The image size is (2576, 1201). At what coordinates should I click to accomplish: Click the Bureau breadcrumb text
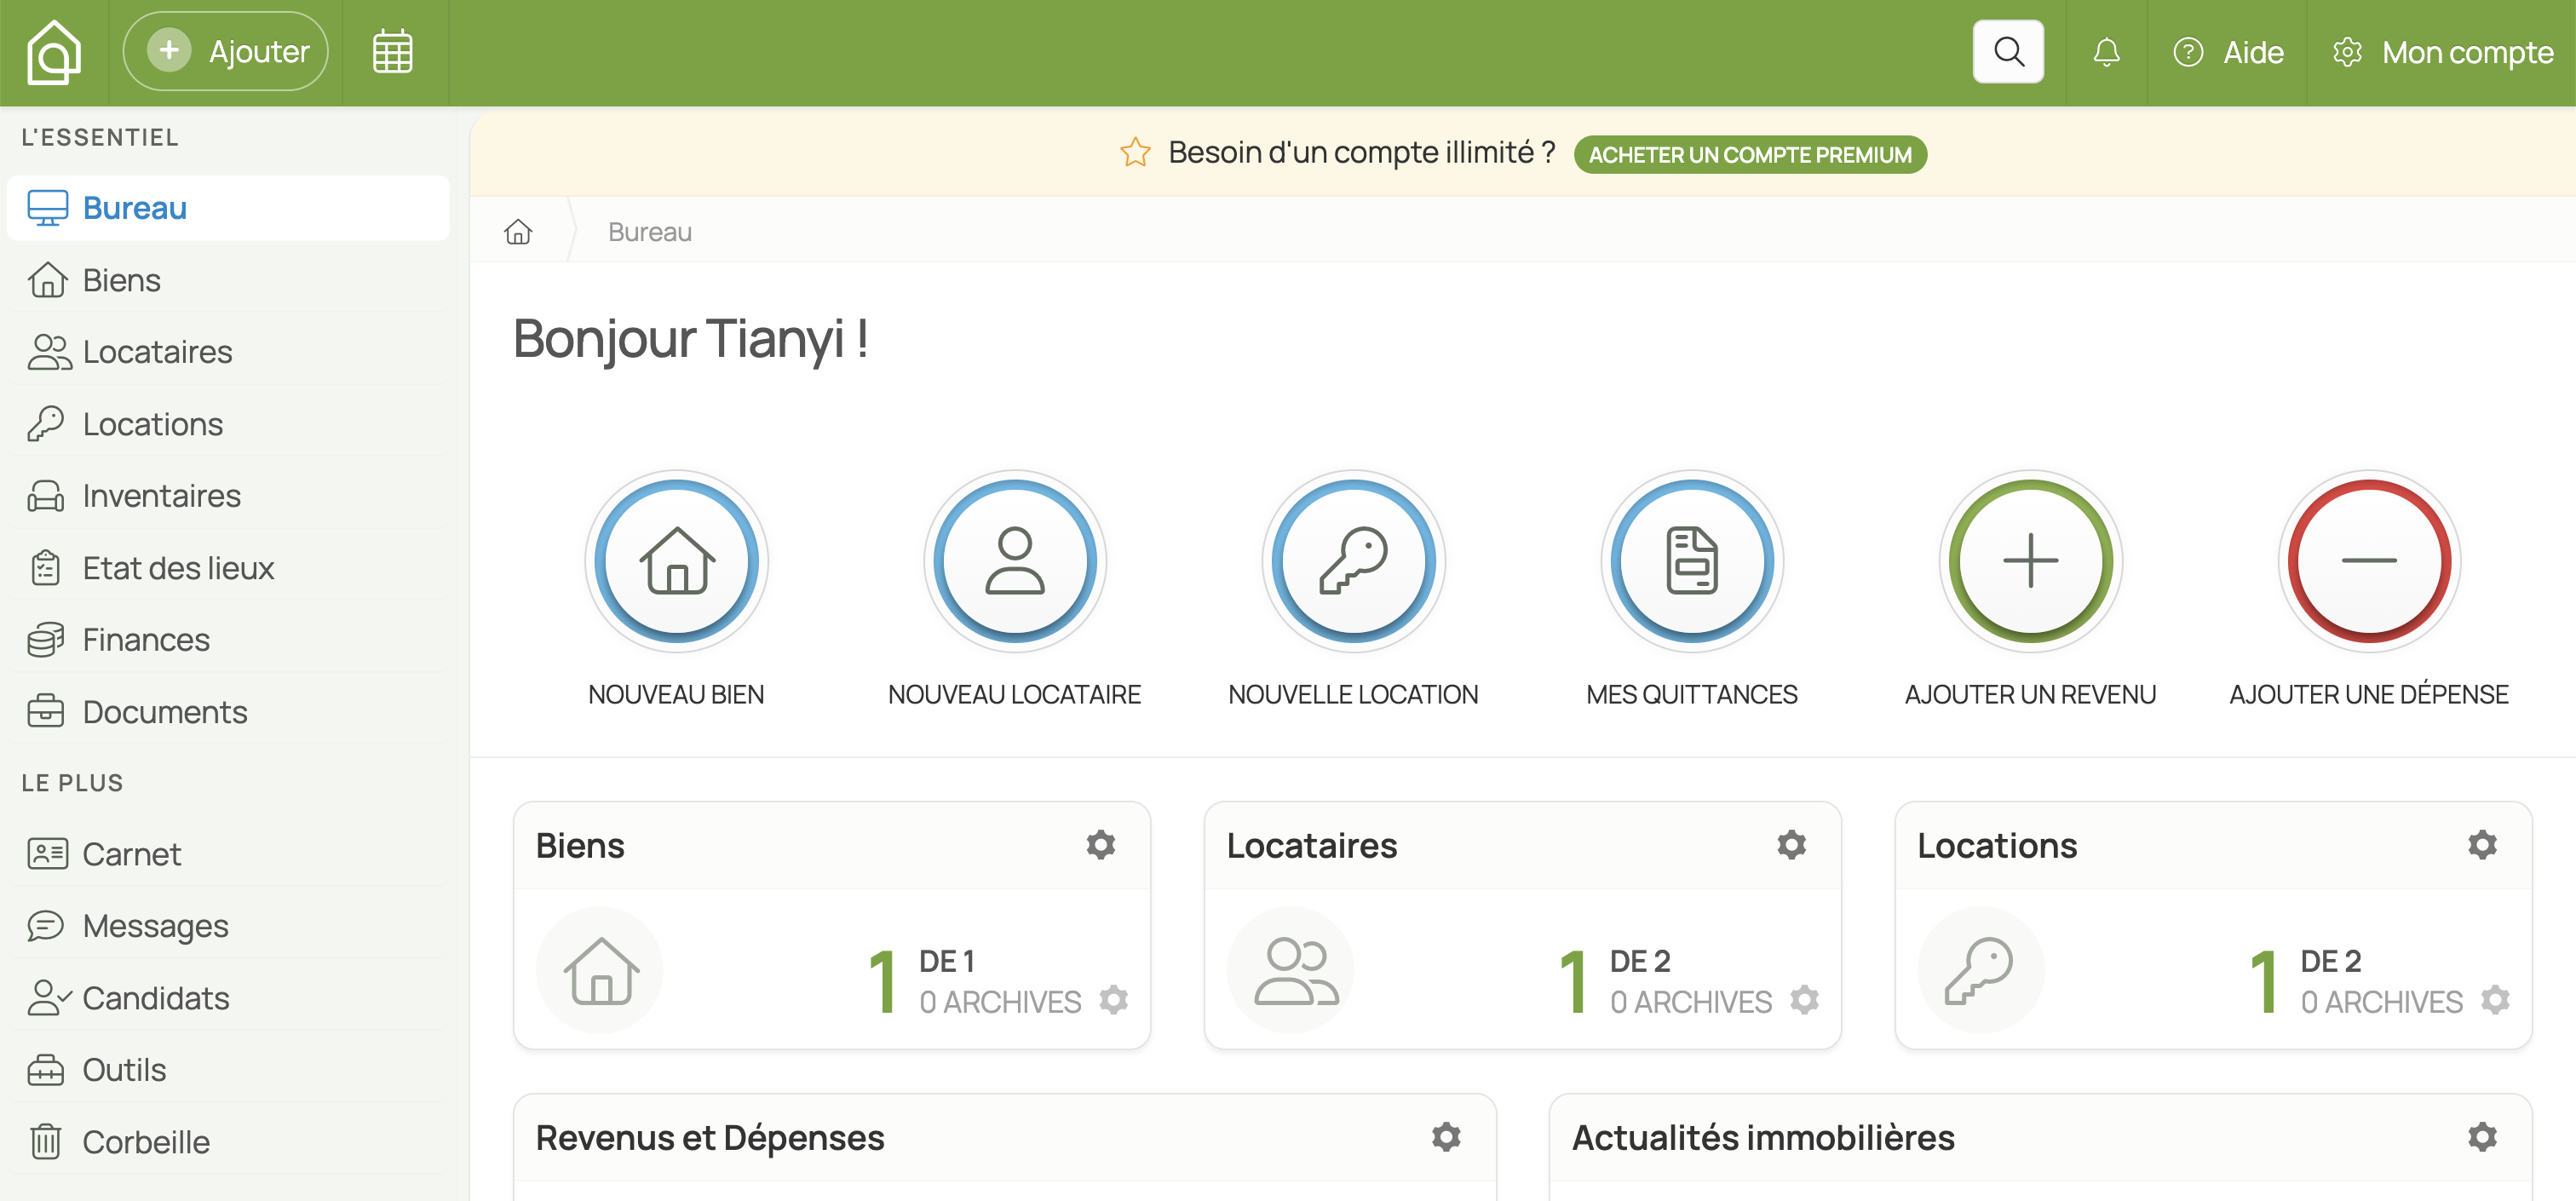point(650,232)
